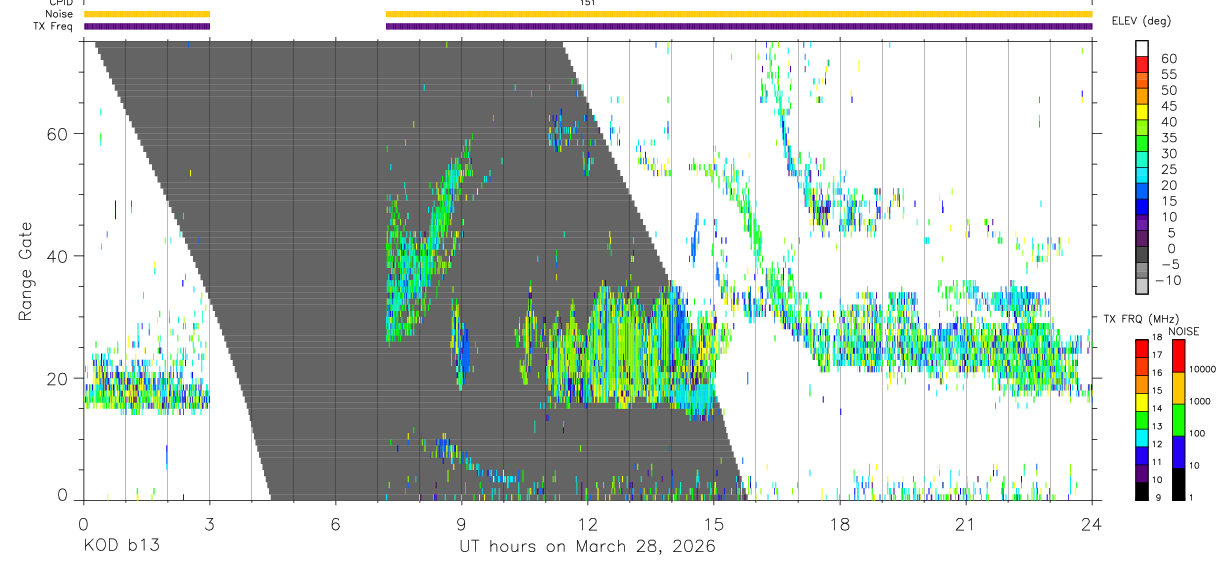Click the 'KOD b13' radar beam label
Image resolution: width=1228 pixels, height=567 pixels.
121,547
